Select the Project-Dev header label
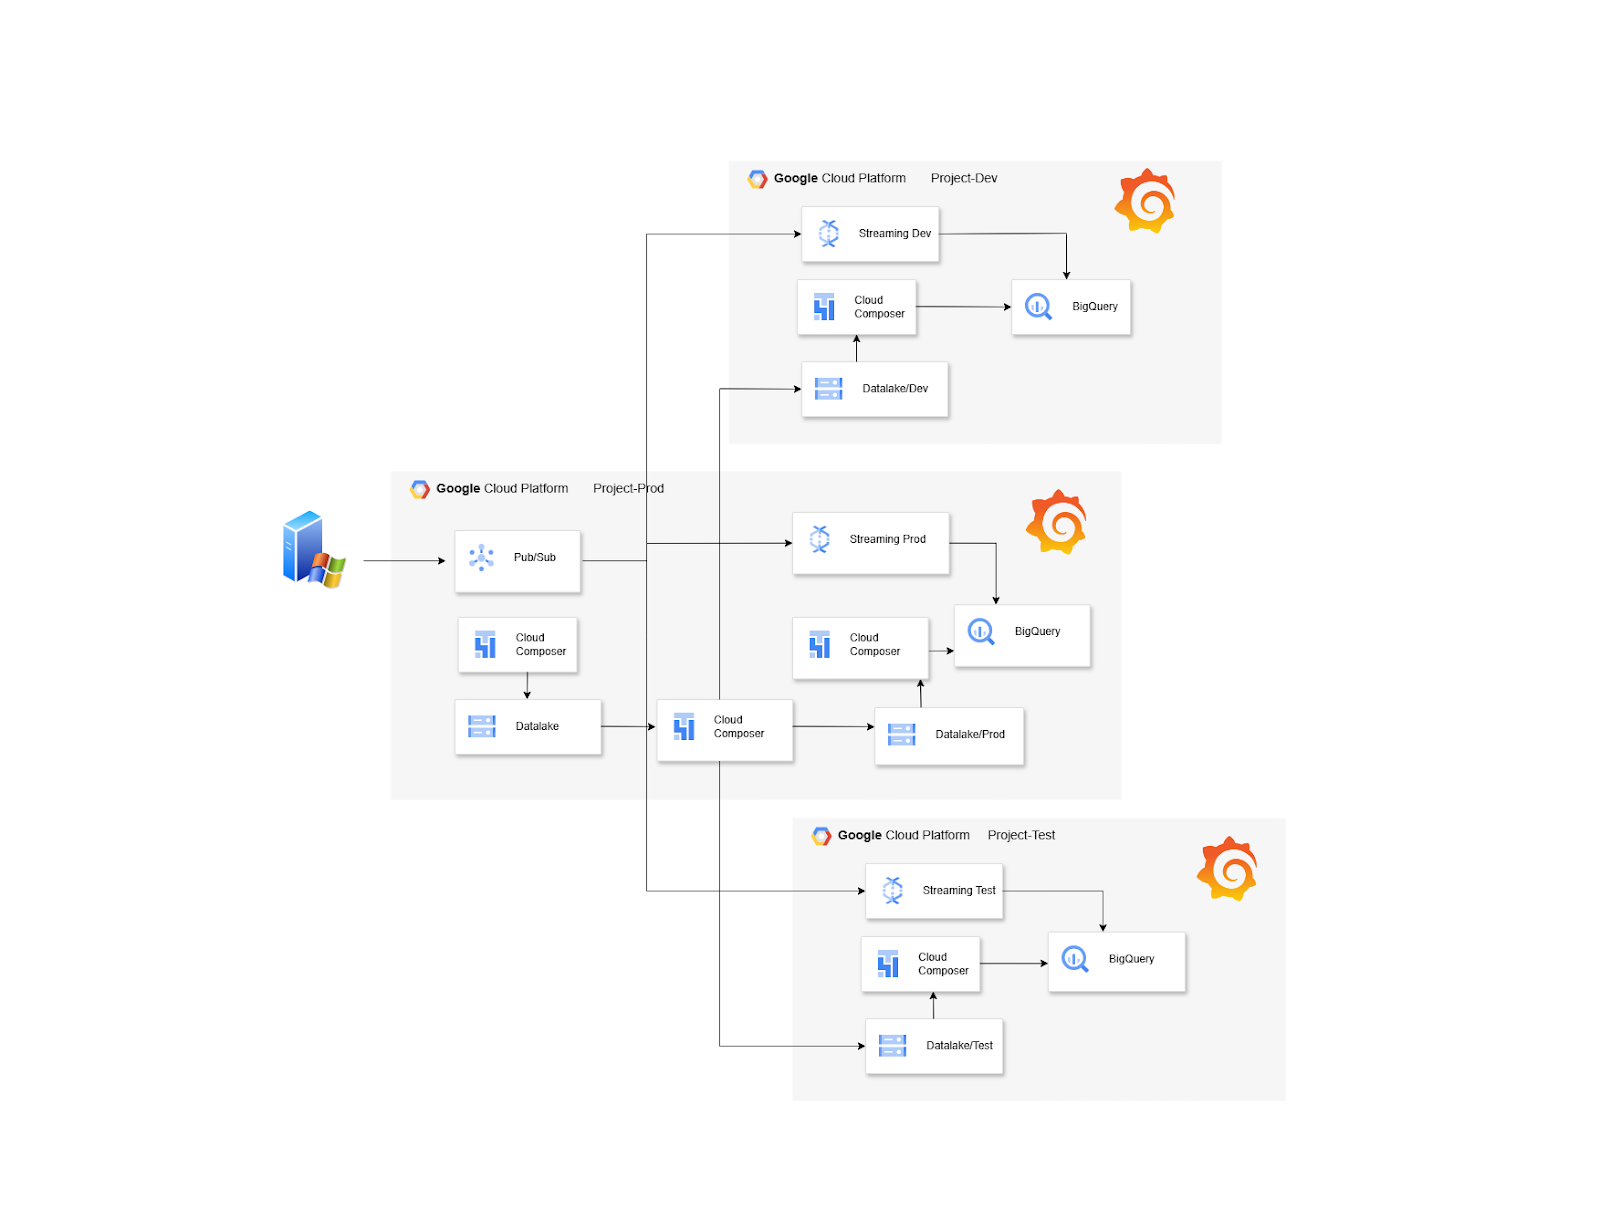This screenshot has width=1600, height=1220. [963, 178]
